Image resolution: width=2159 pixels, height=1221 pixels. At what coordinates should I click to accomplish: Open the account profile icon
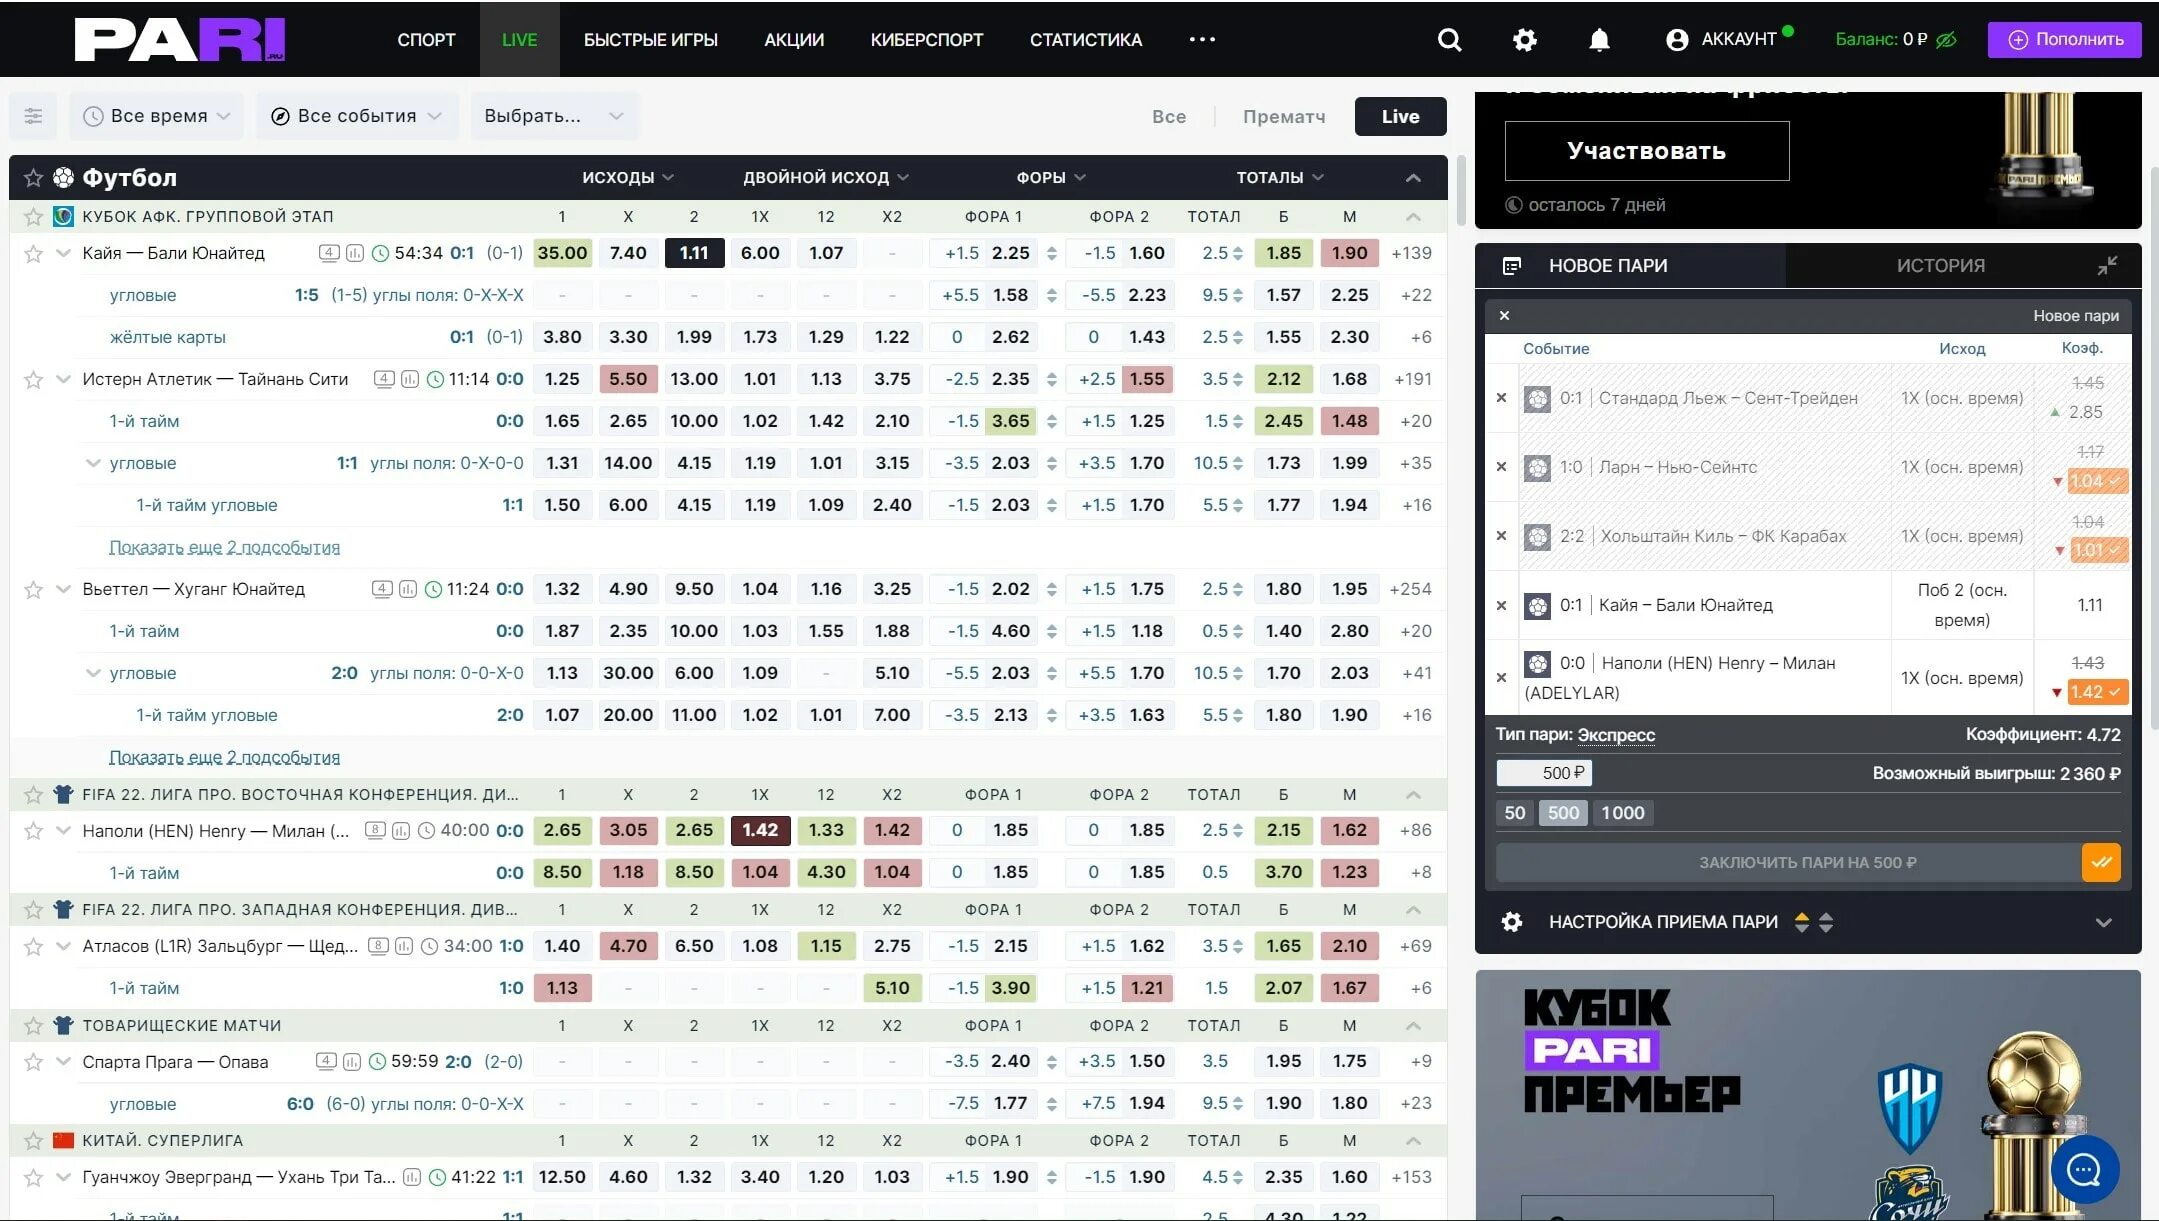(x=1677, y=40)
